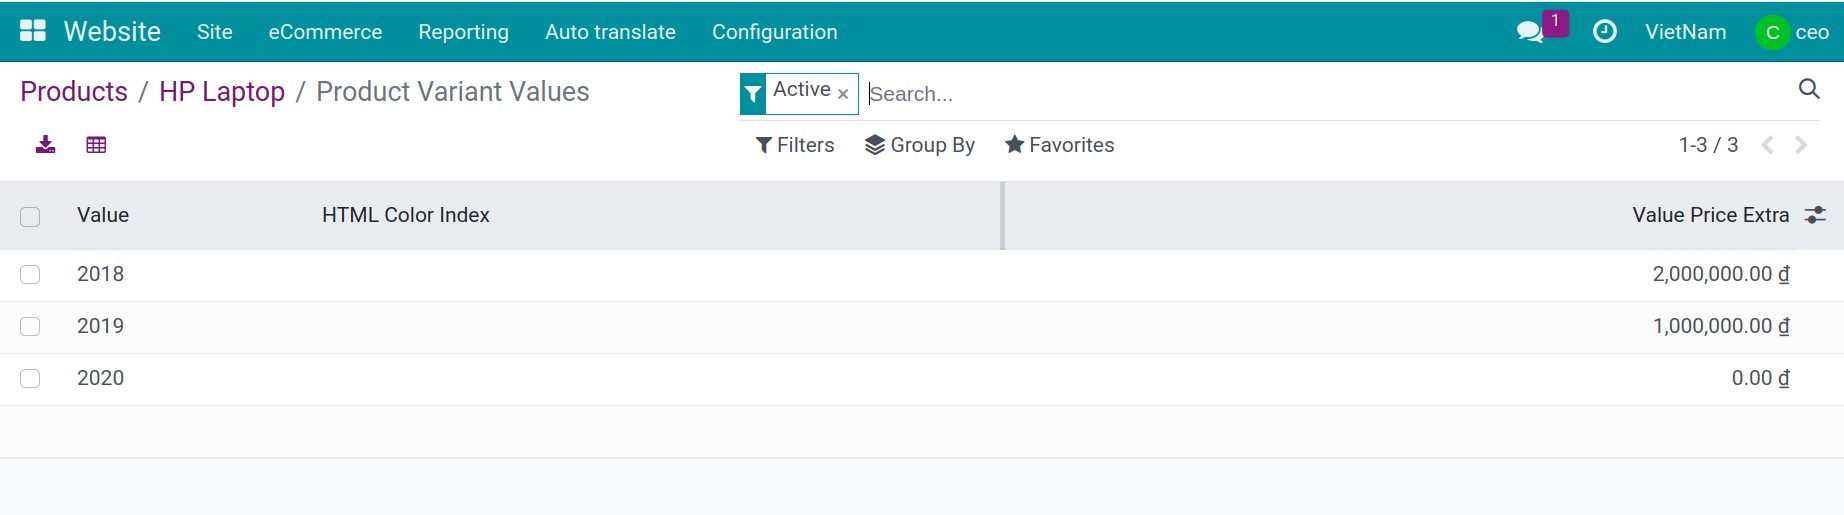The width and height of the screenshot is (1844, 515).
Task: Open the conversations chat icon
Action: 1529,32
